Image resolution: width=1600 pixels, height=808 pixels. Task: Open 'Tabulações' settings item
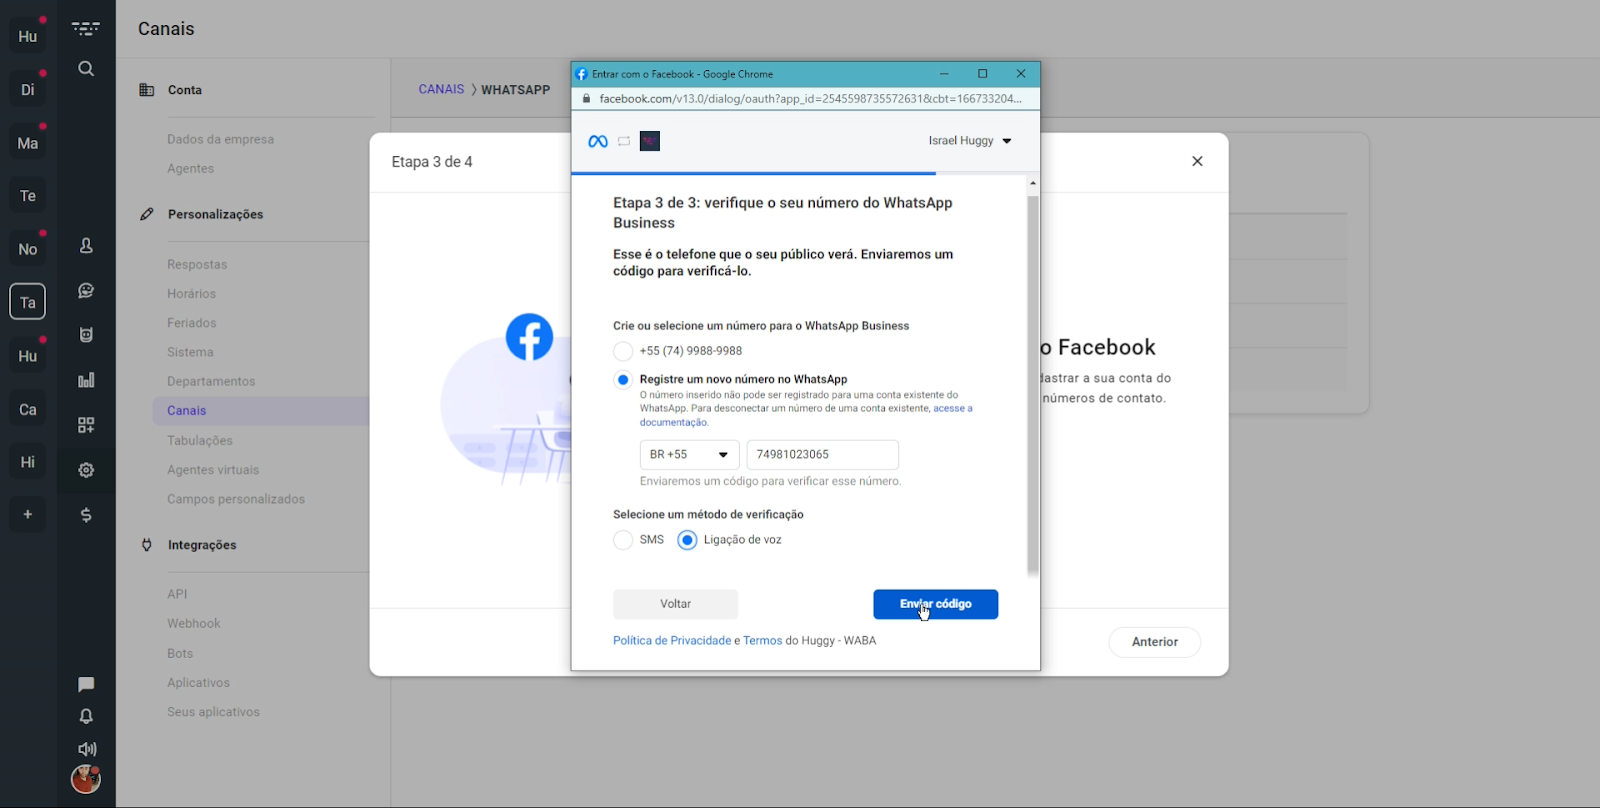(x=200, y=441)
